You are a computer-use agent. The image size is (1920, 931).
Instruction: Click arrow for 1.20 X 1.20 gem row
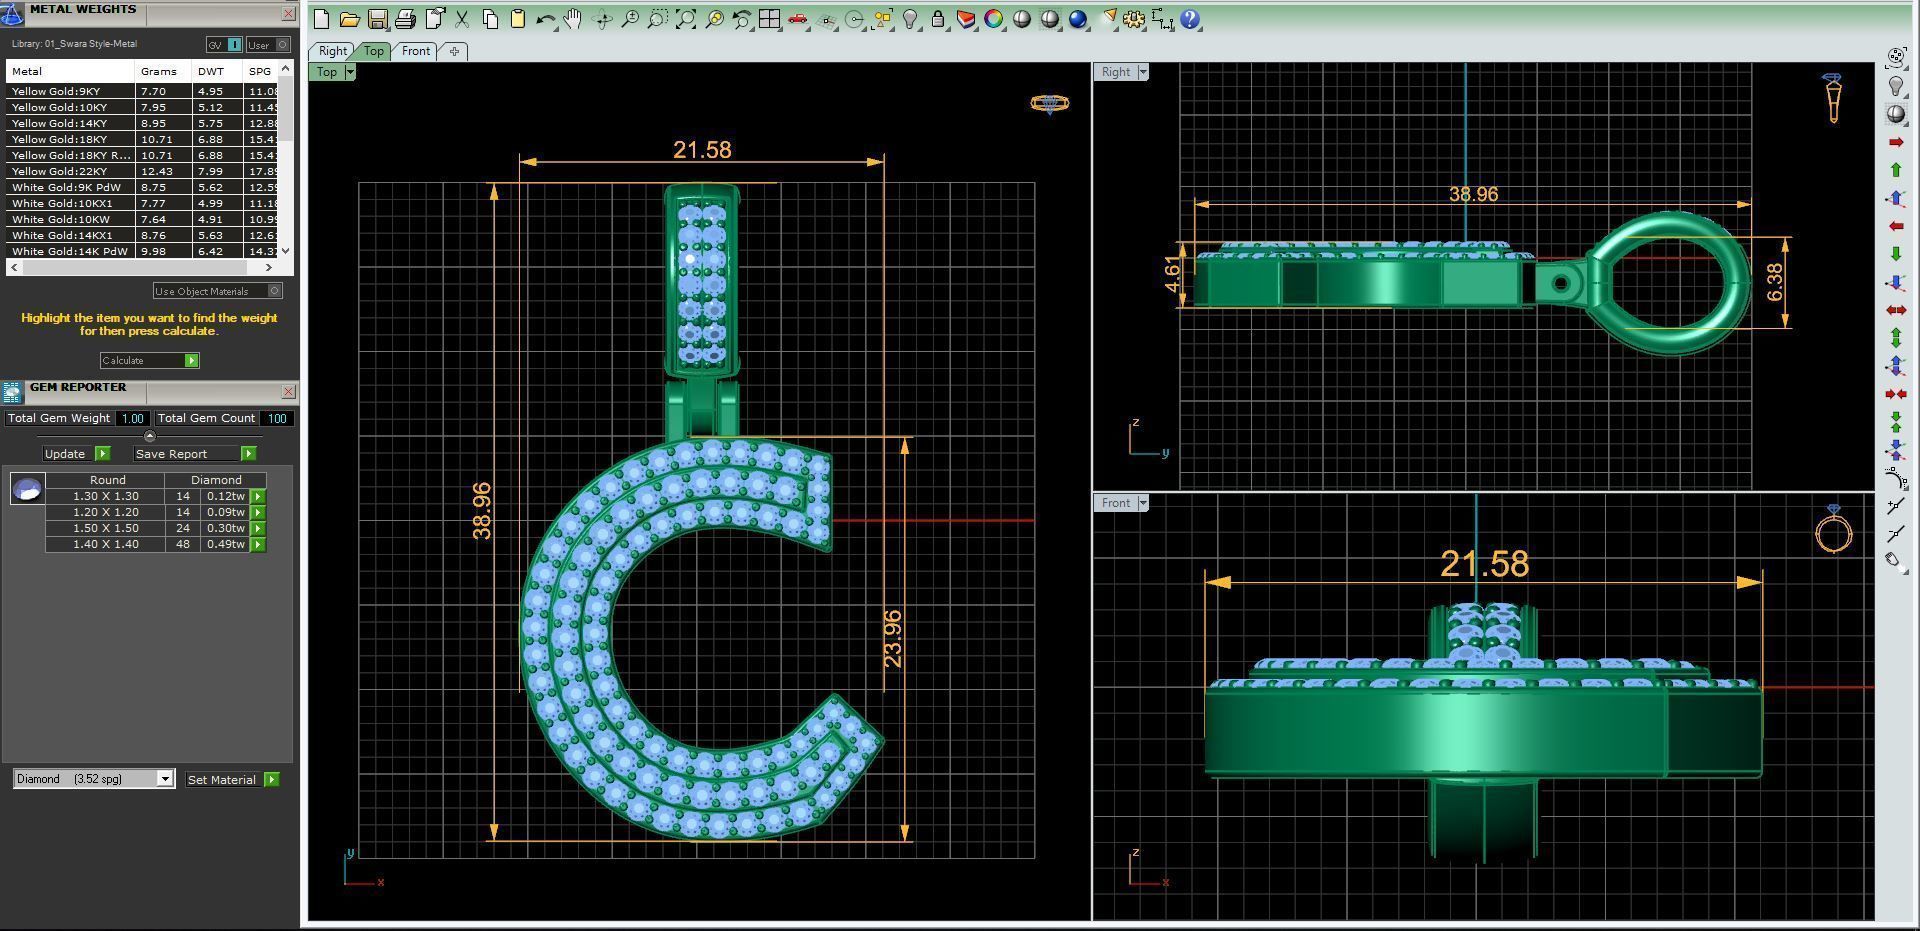tap(258, 512)
